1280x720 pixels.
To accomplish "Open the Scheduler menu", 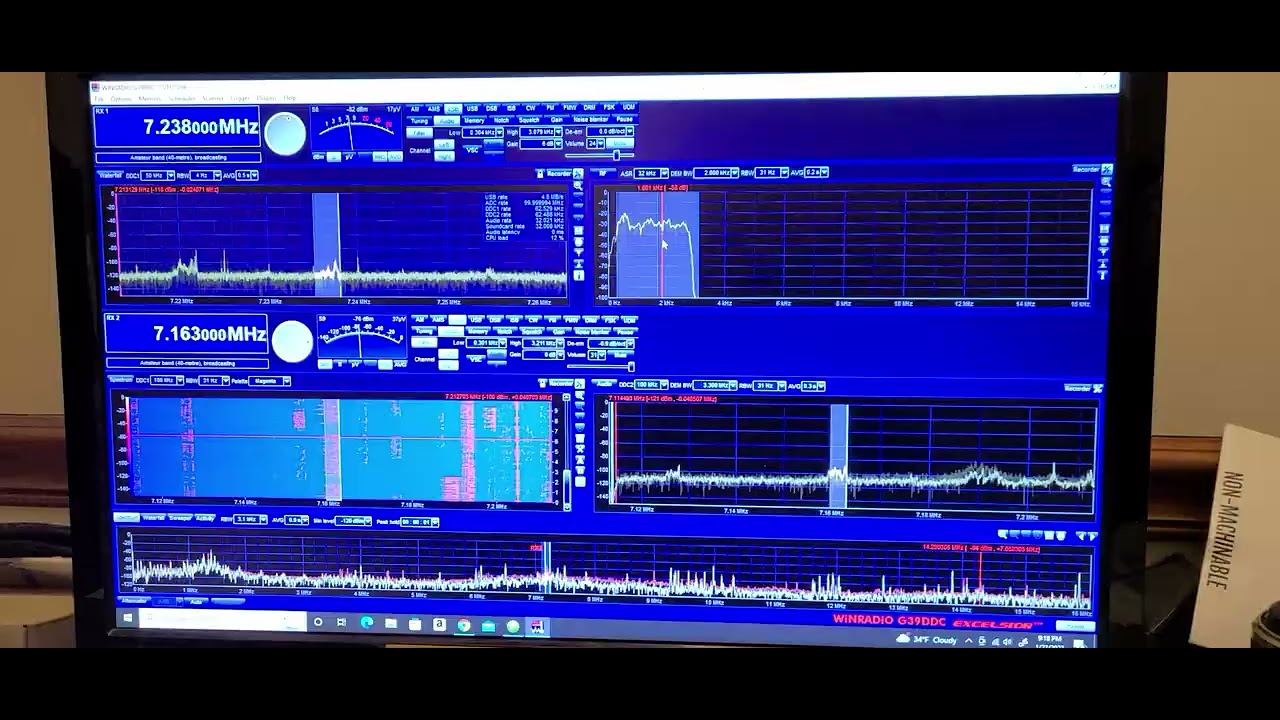I will pyautogui.click(x=182, y=98).
